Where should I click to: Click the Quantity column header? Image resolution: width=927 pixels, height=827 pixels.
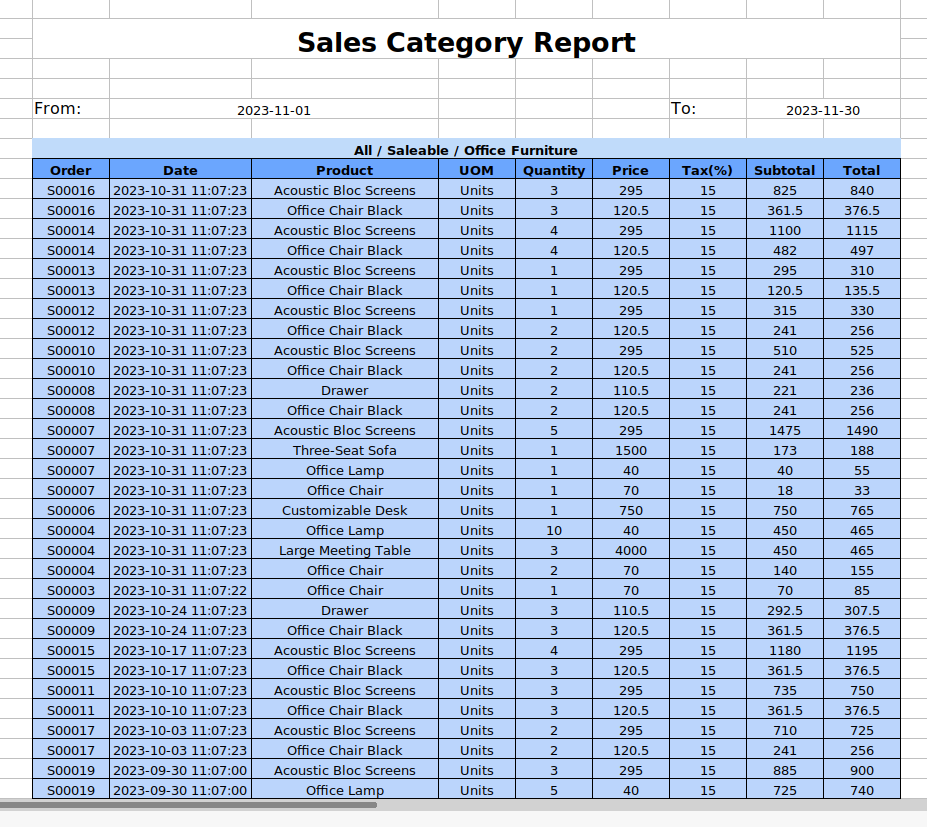click(553, 170)
